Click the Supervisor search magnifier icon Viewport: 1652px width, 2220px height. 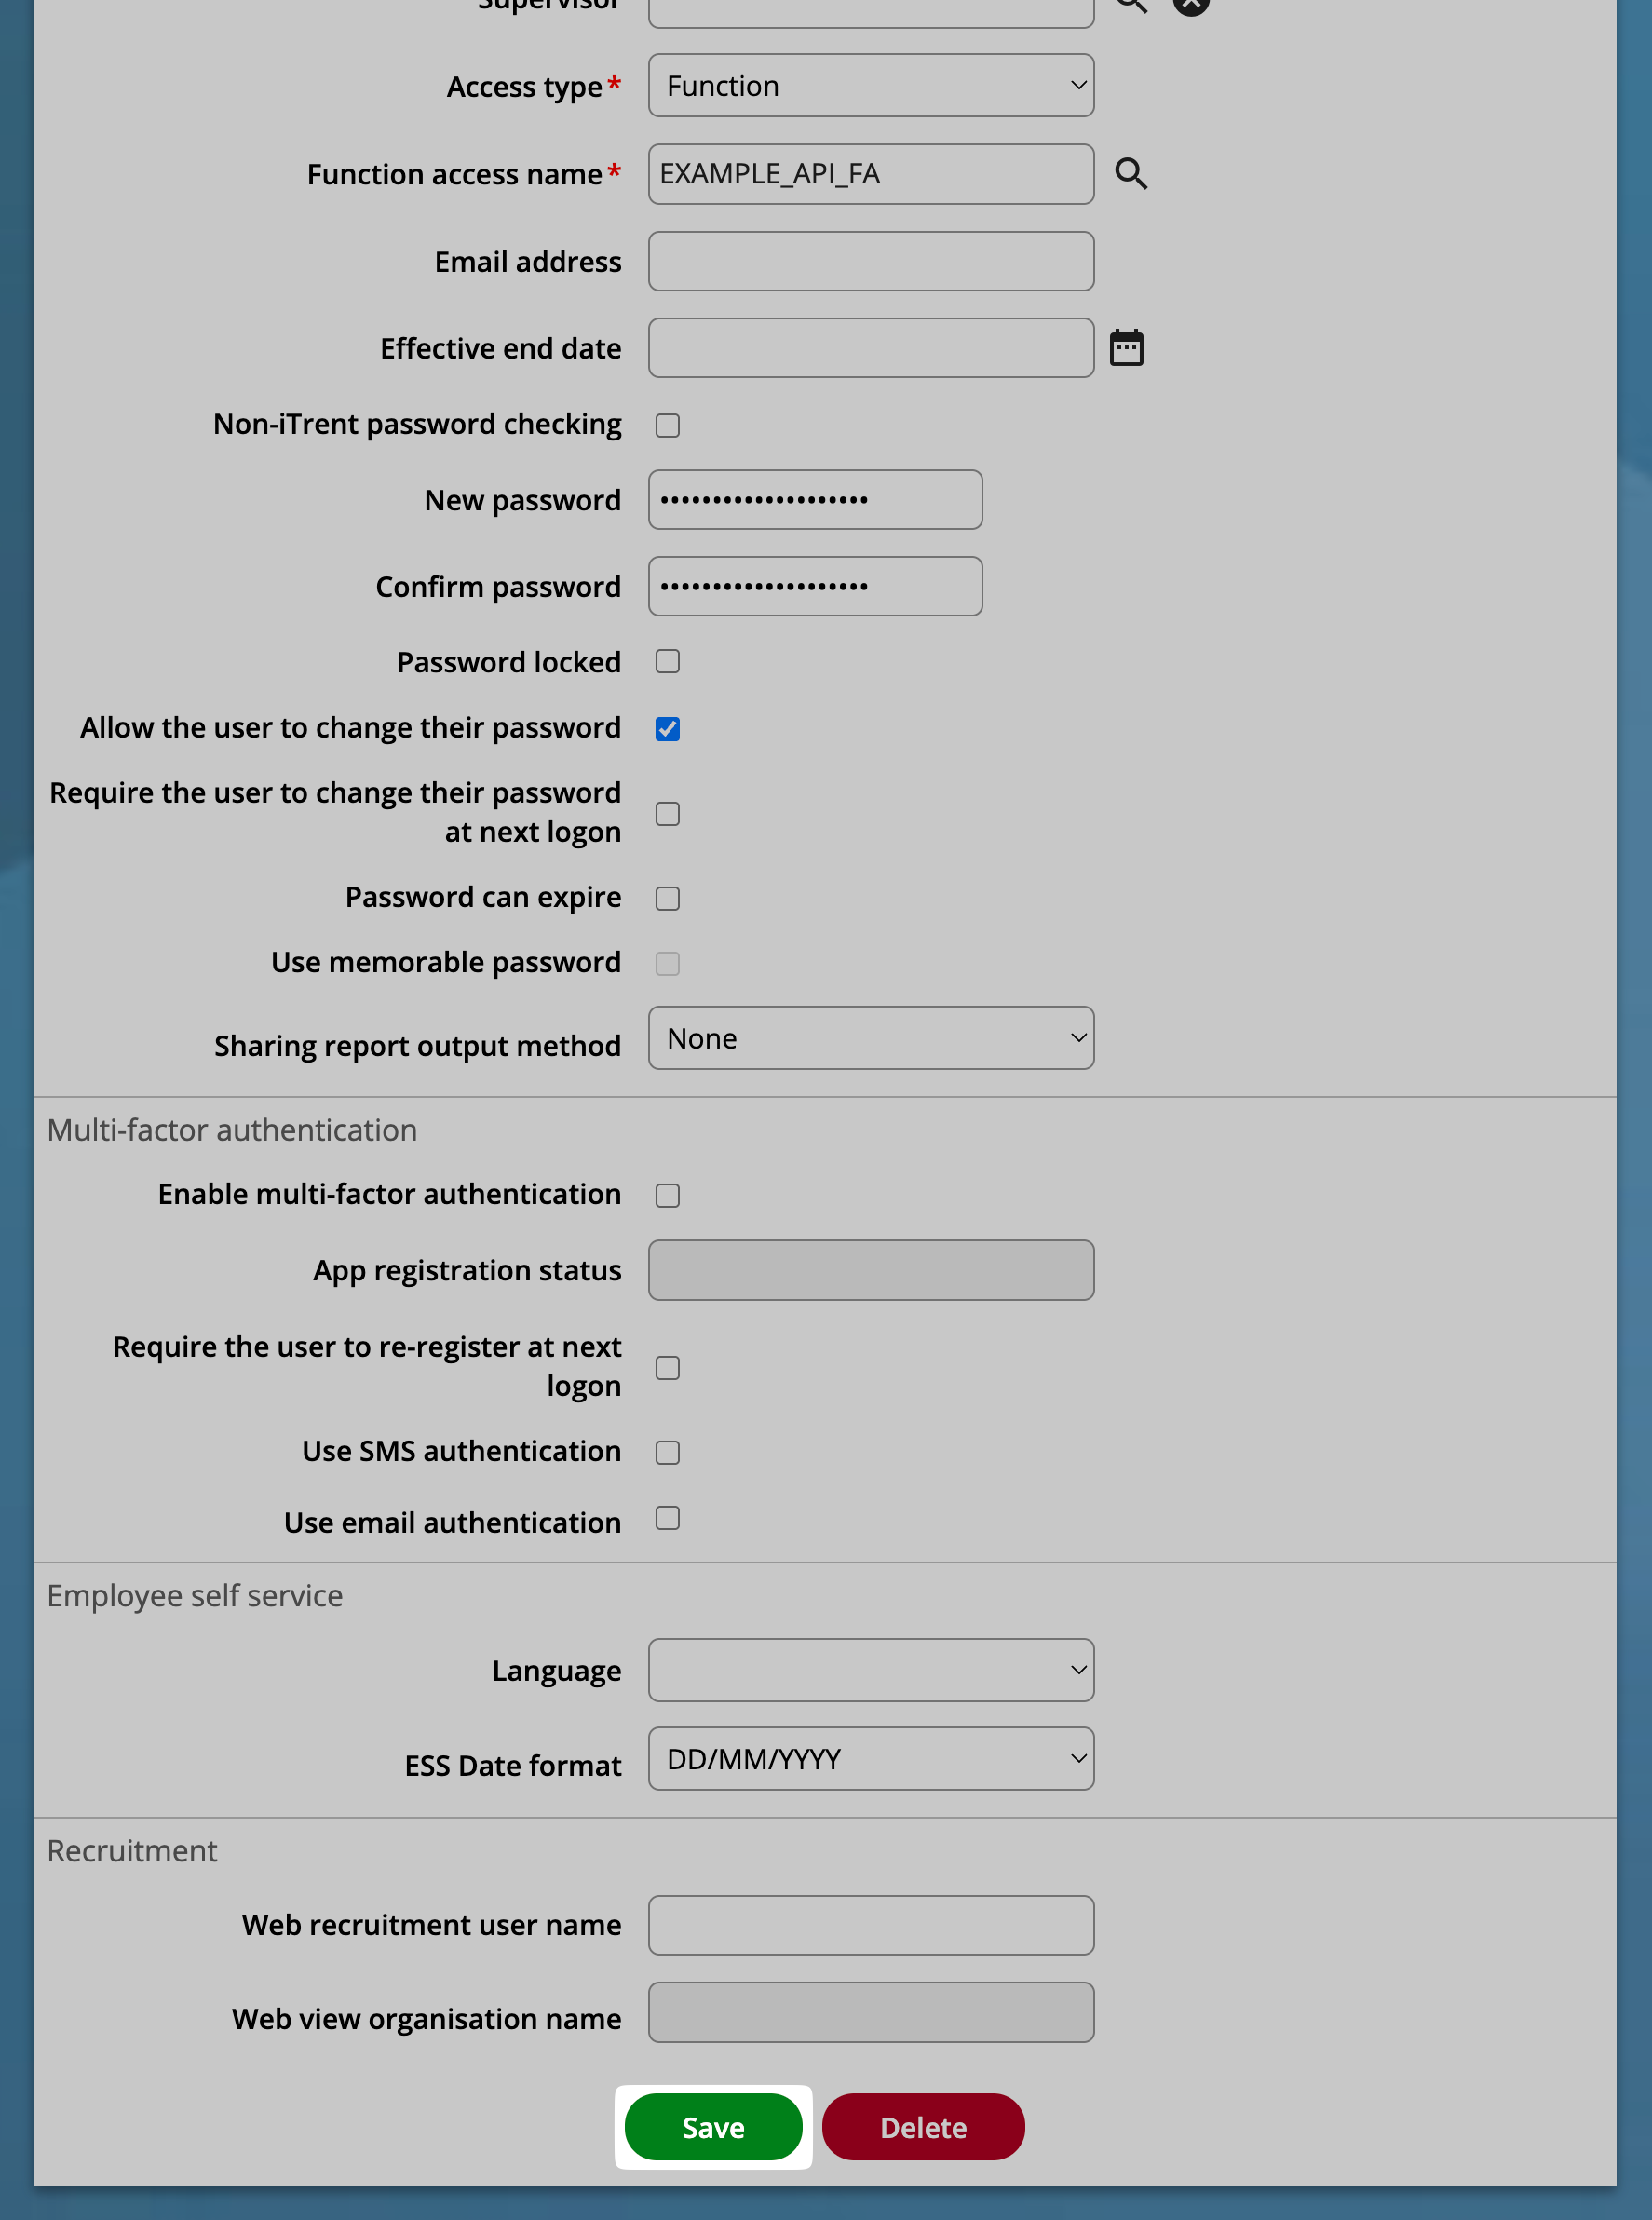click(1130, 4)
